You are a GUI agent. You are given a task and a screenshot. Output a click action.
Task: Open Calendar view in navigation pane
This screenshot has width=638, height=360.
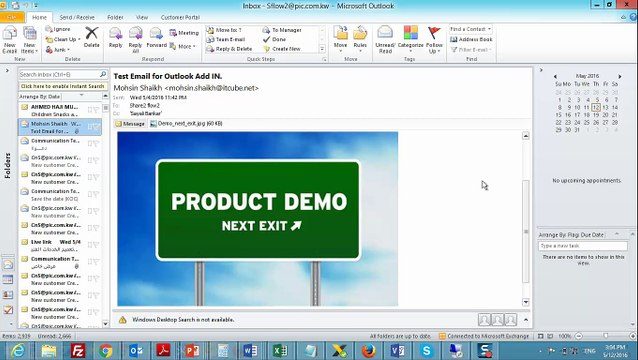coord(8,279)
